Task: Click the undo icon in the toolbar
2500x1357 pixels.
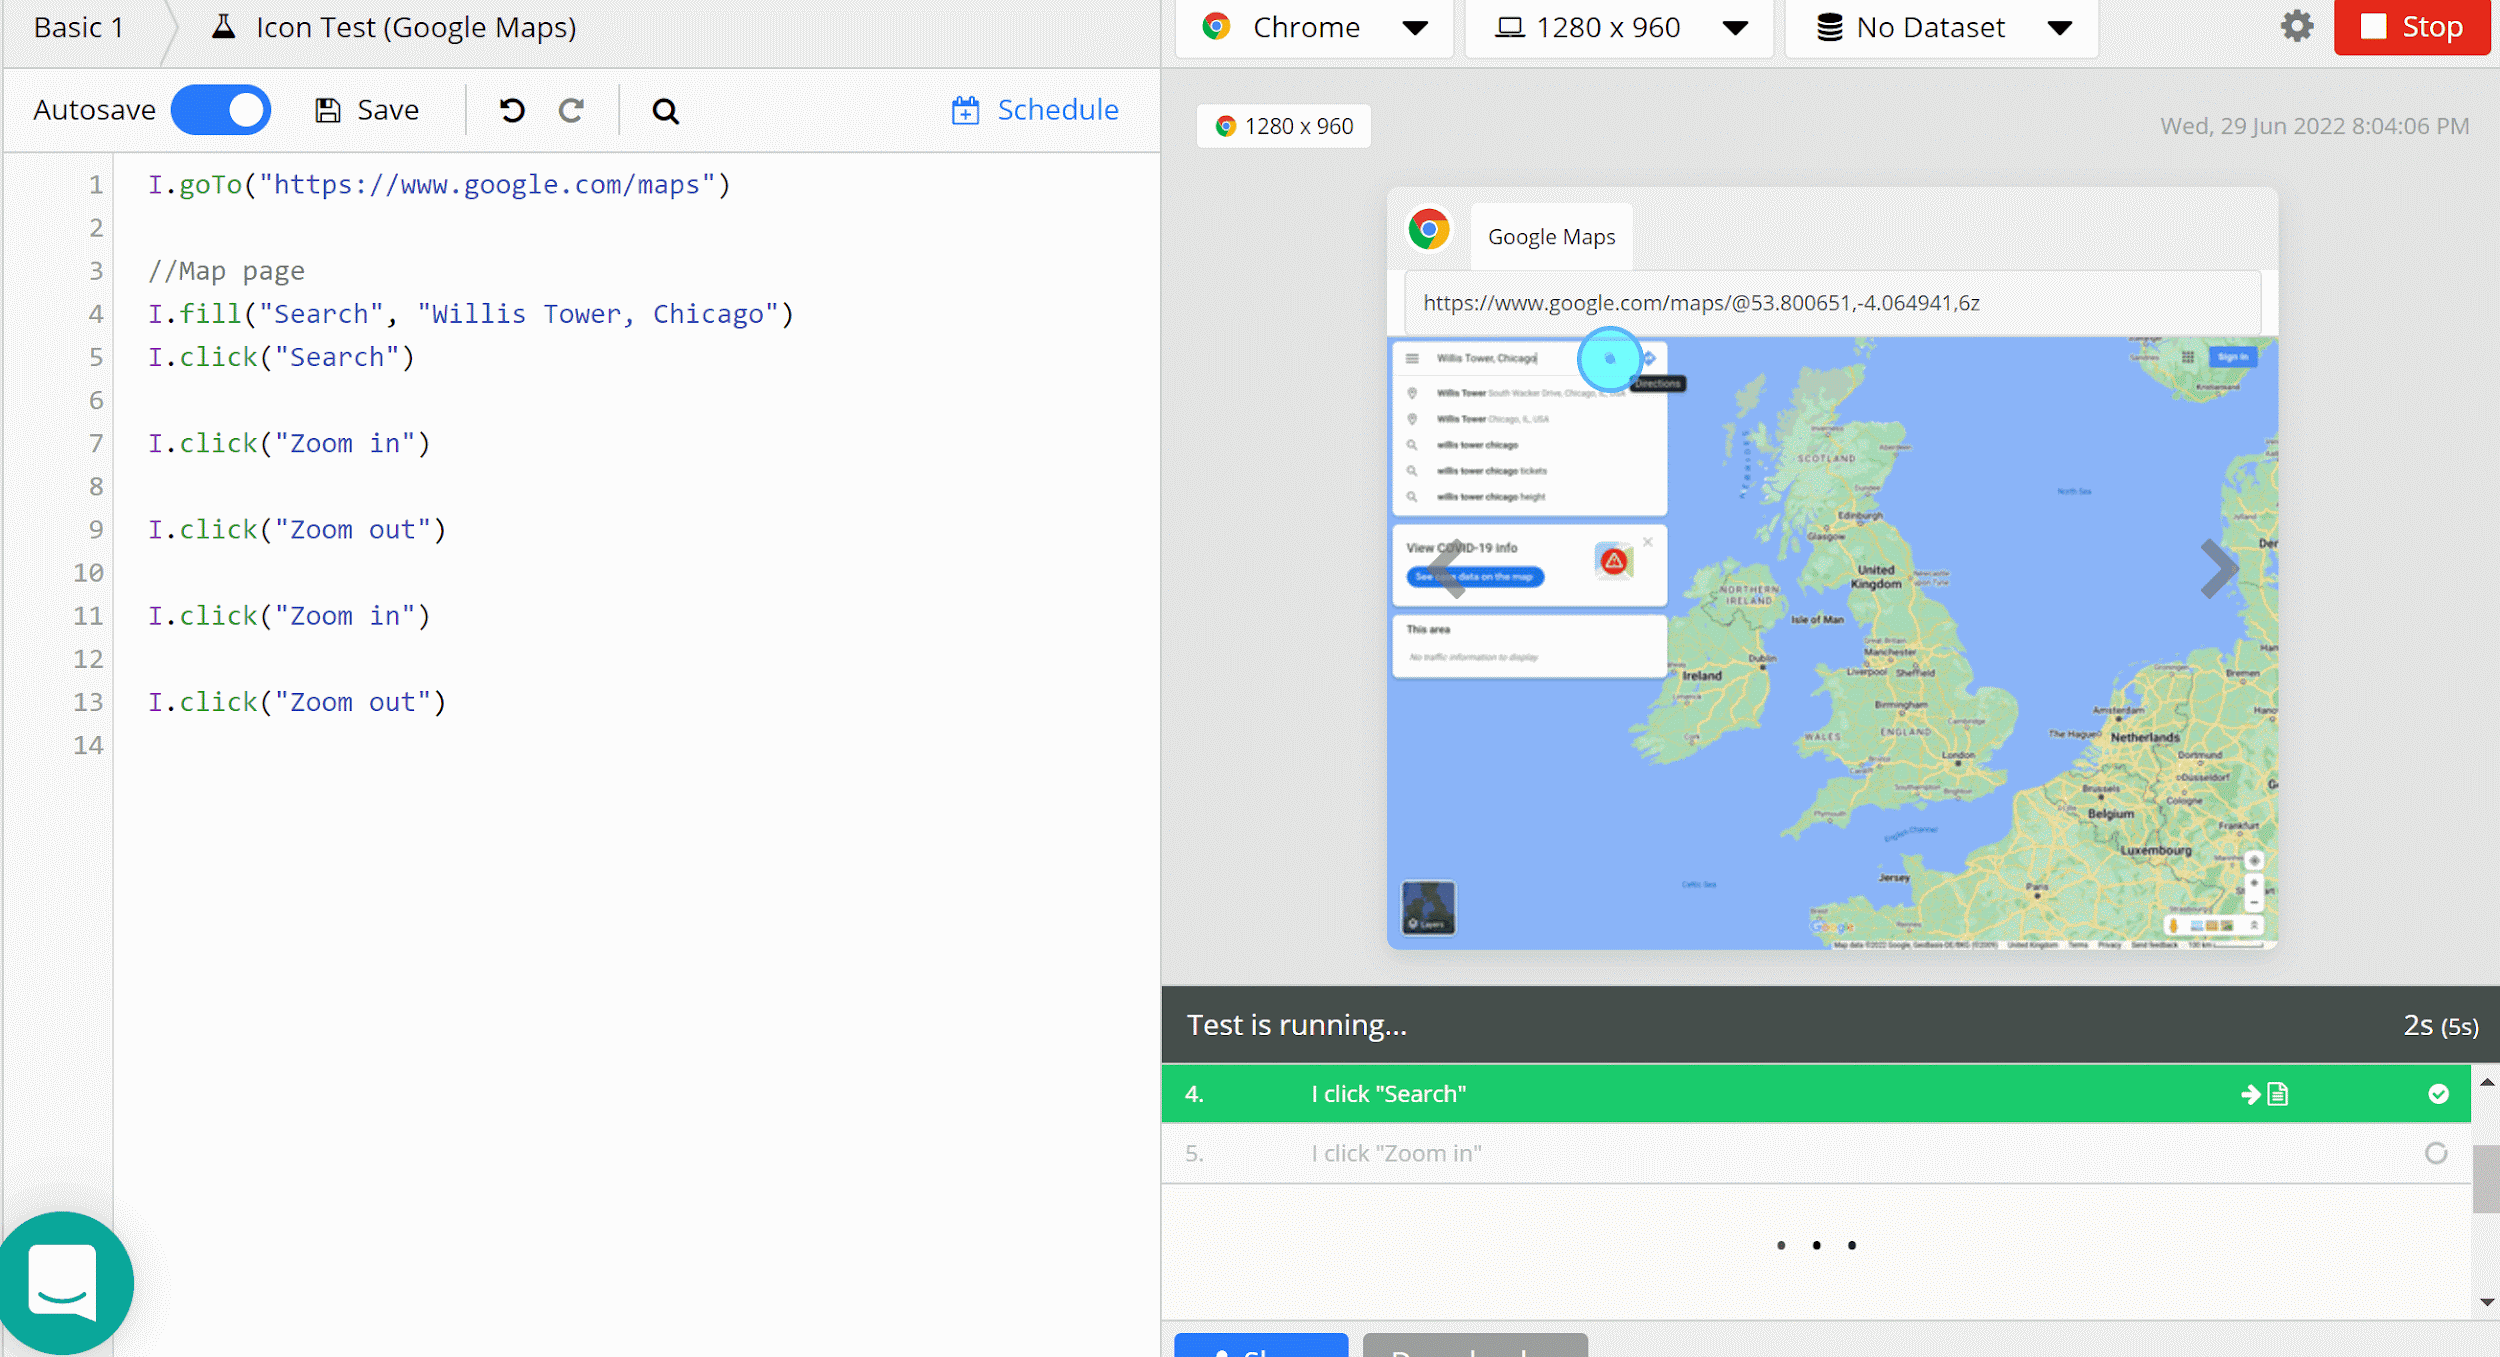Action: click(511, 110)
